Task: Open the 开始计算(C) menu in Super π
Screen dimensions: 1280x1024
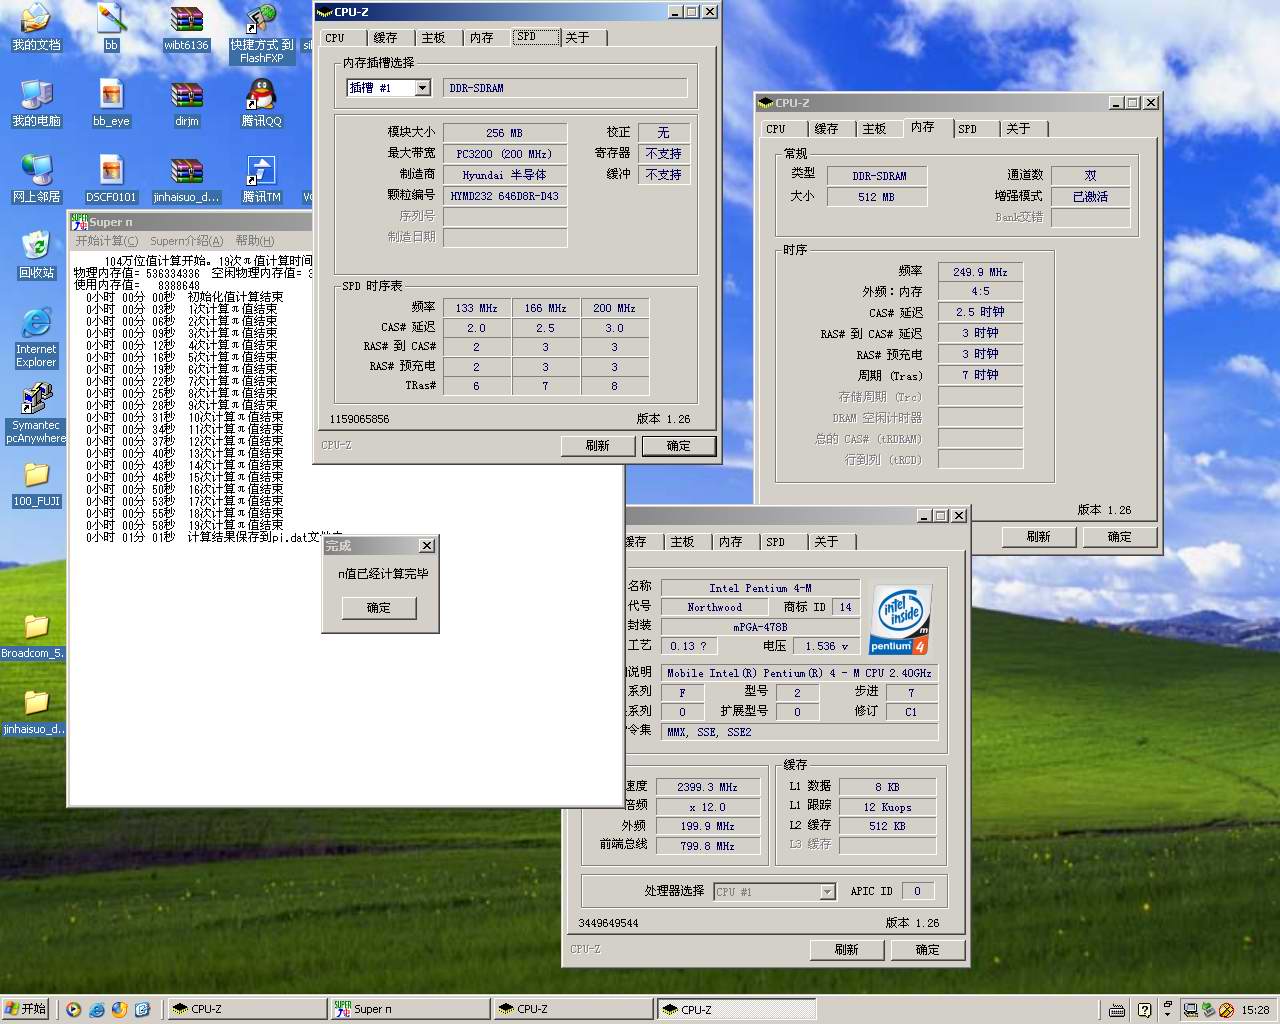Action: point(107,241)
